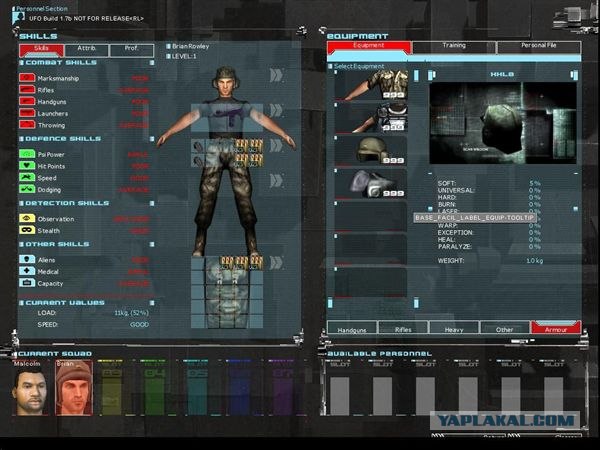Collapse the Combat Skills section
This screenshot has width=600, height=450.
click(x=152, y=62)
